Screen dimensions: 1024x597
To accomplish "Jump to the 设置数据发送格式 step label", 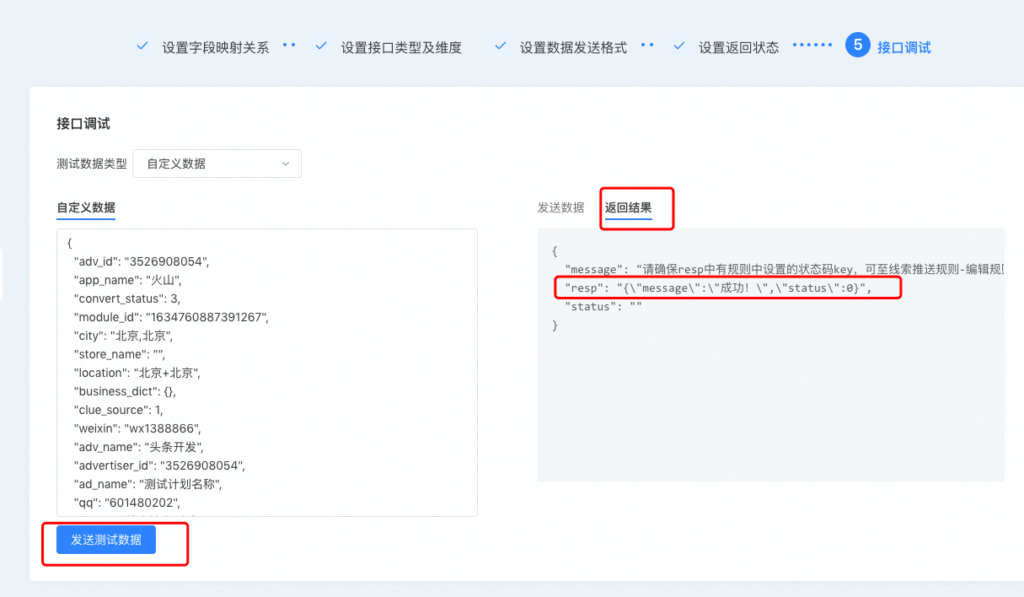I will tap(573, 47).
